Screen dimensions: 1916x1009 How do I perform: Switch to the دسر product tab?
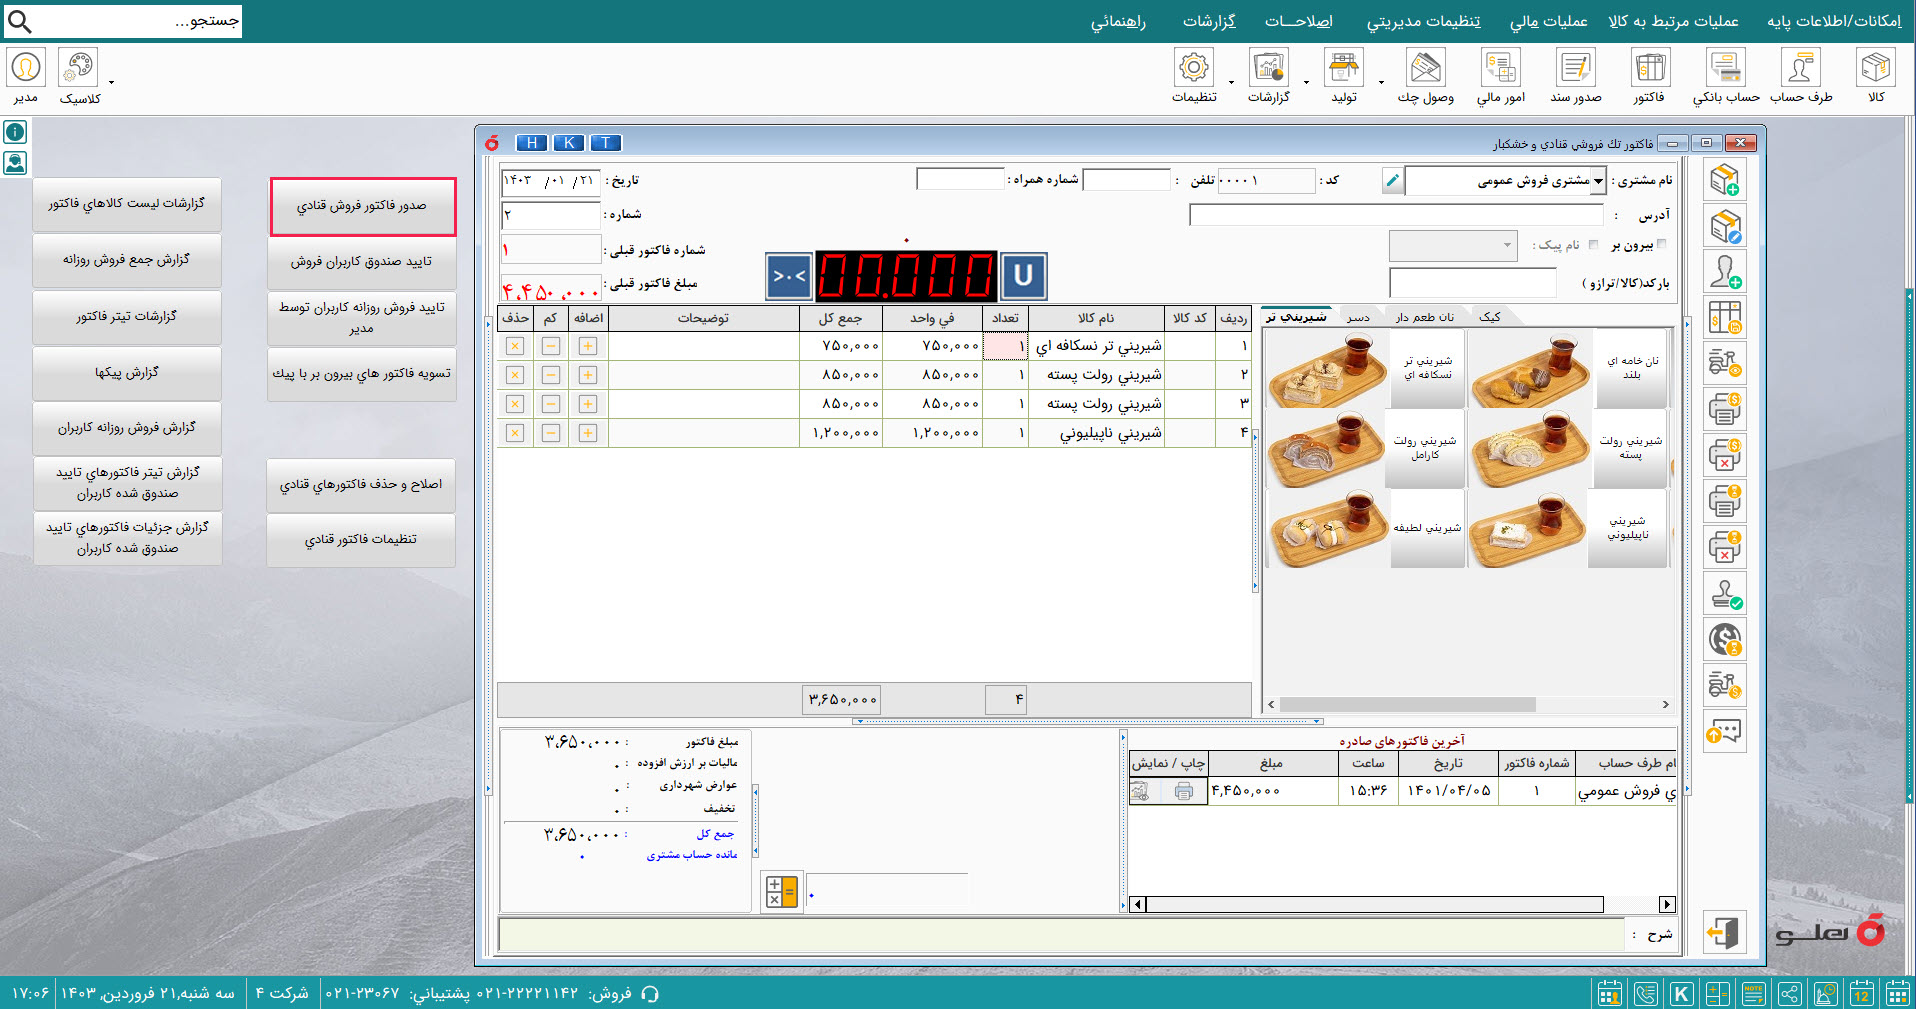(1358, 317)
